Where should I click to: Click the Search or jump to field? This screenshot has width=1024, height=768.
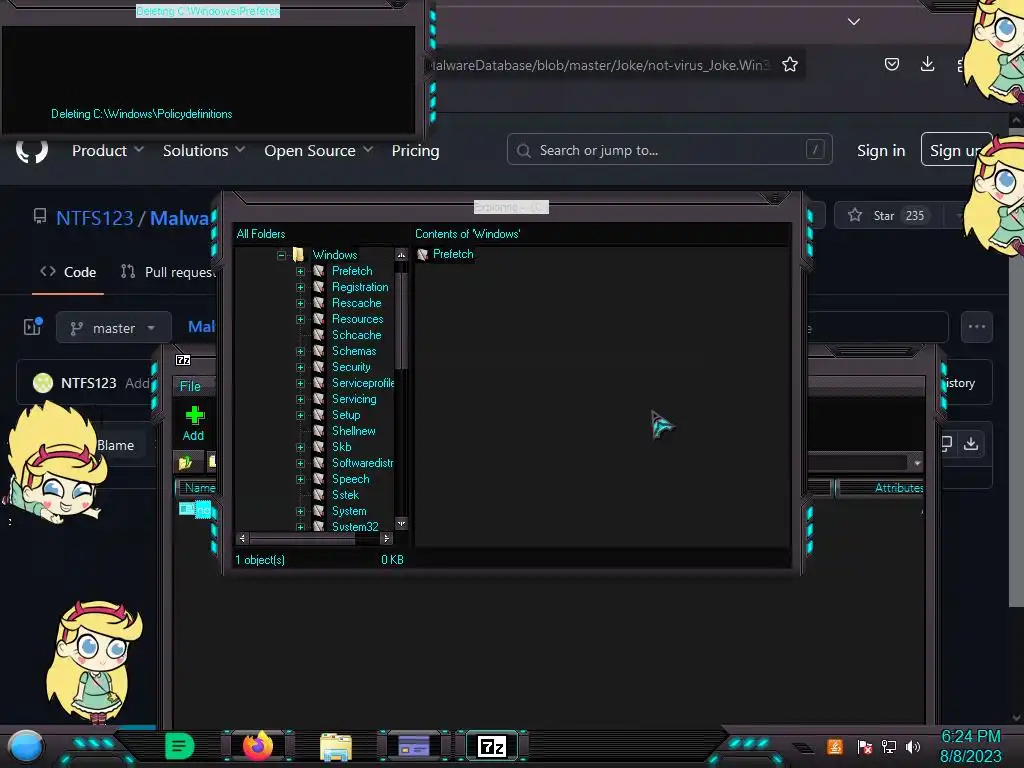669,150
